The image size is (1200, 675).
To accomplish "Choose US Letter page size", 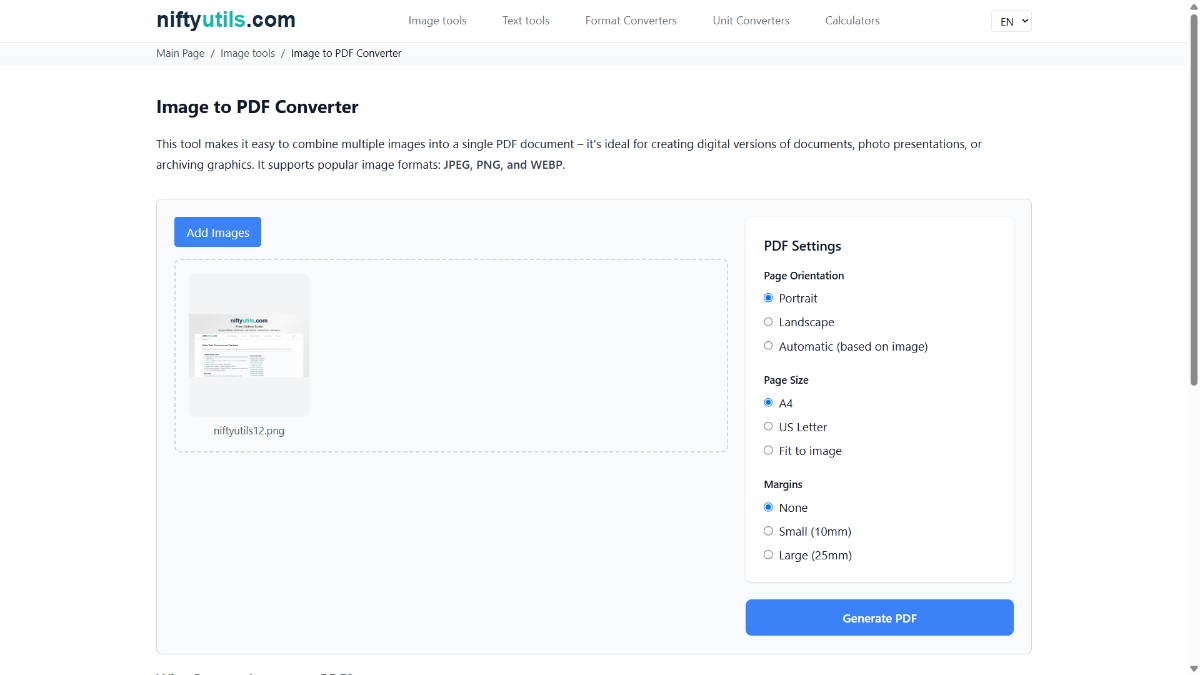I will click(769, 427).
